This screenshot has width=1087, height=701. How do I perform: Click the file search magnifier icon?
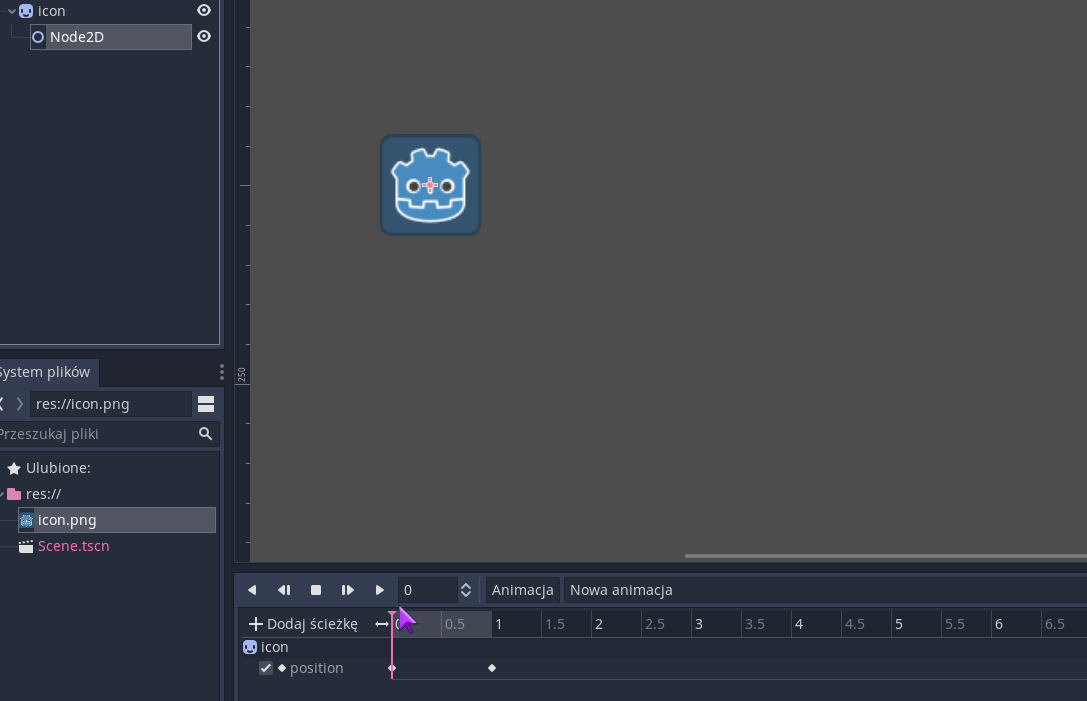pos(205,434)
